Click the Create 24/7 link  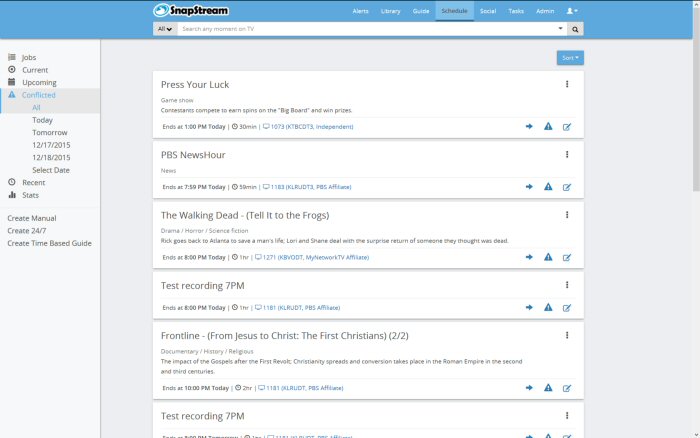[x=27, y=230]
